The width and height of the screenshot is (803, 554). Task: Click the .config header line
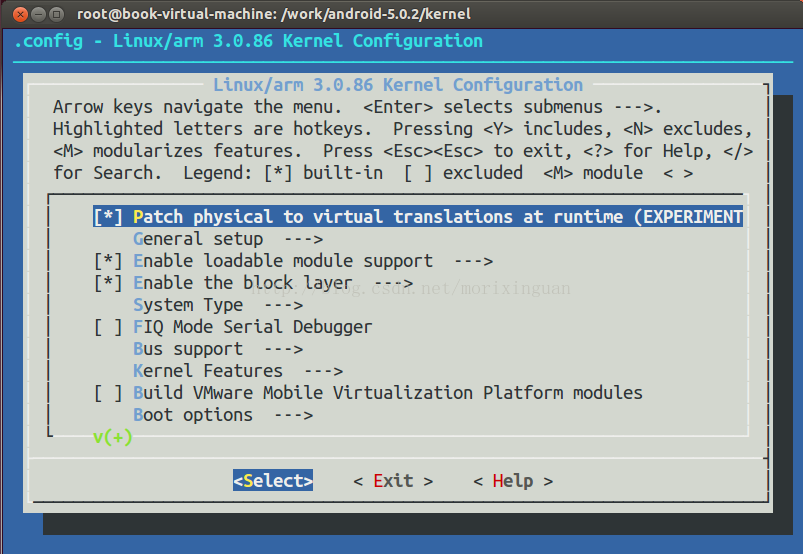[x=248, y=42]
